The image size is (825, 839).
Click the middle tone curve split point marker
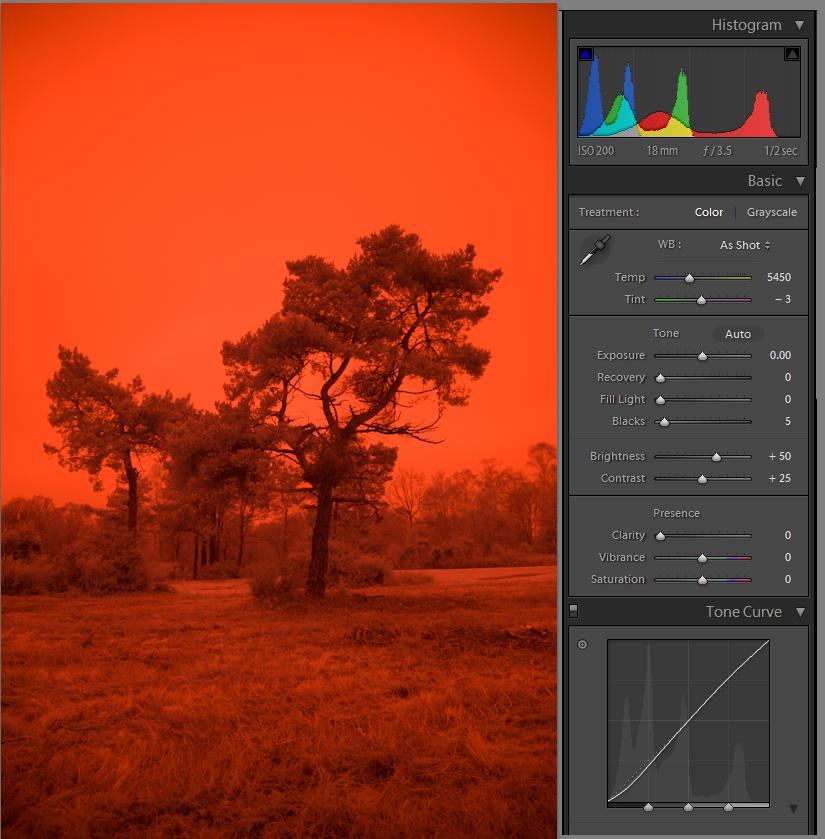tap(688, 807)
